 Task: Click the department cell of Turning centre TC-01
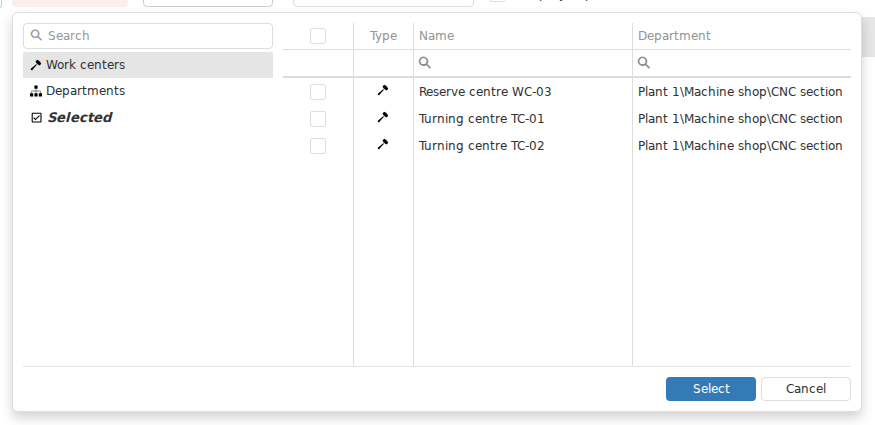pyautogui.click(x=742, y=119)
